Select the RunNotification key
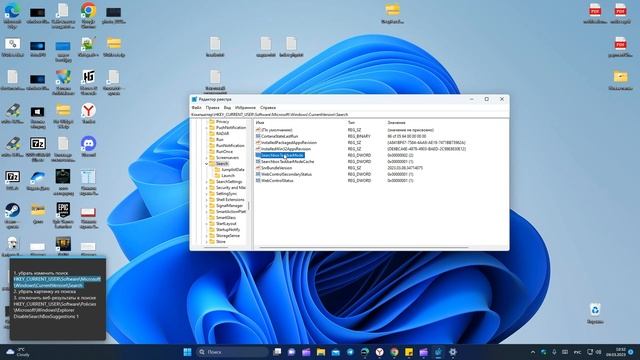Viewport: 640px width, 360px height. click(x=230, y=146)
